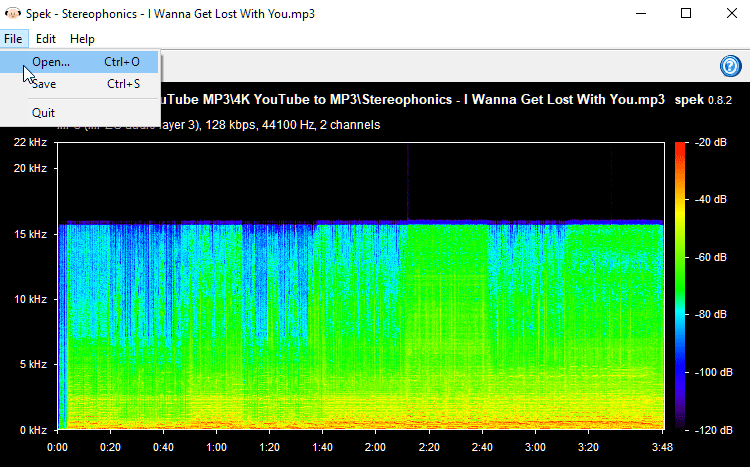
Task: Open the Help menu
Action: point(82,39)
